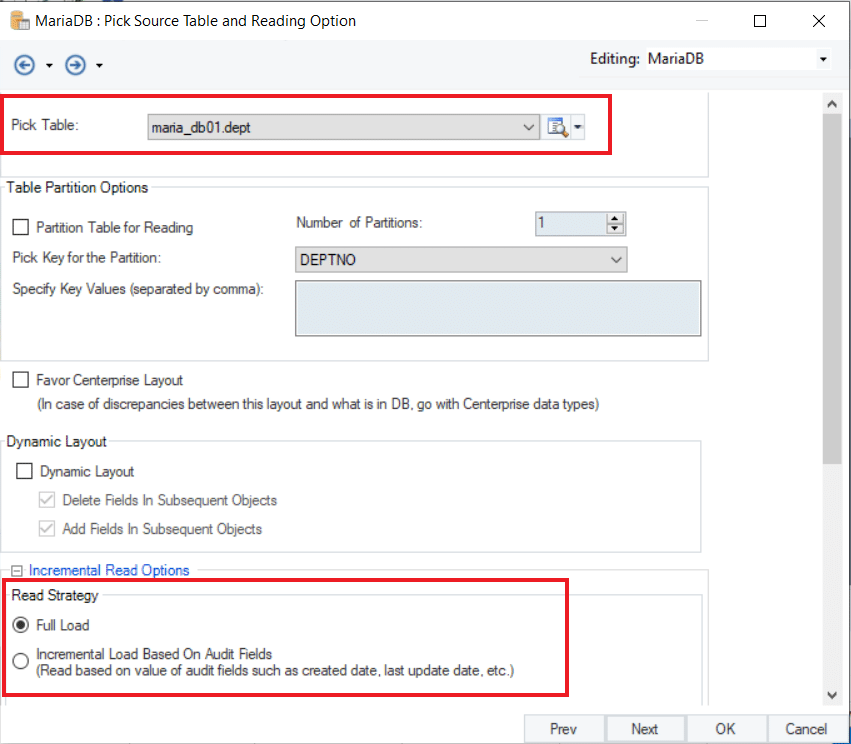Image resolution: width=851 pixels, height=744 pixels.
Task: Open the forward arrow history dropdown
Action: (99, 66)
